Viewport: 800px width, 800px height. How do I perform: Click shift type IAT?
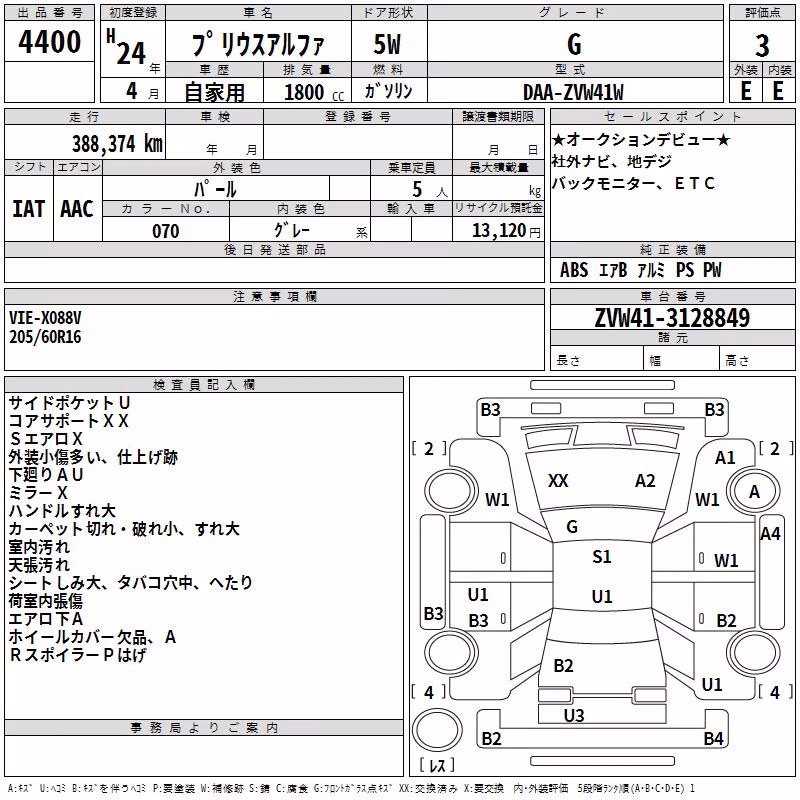(28, 209)
